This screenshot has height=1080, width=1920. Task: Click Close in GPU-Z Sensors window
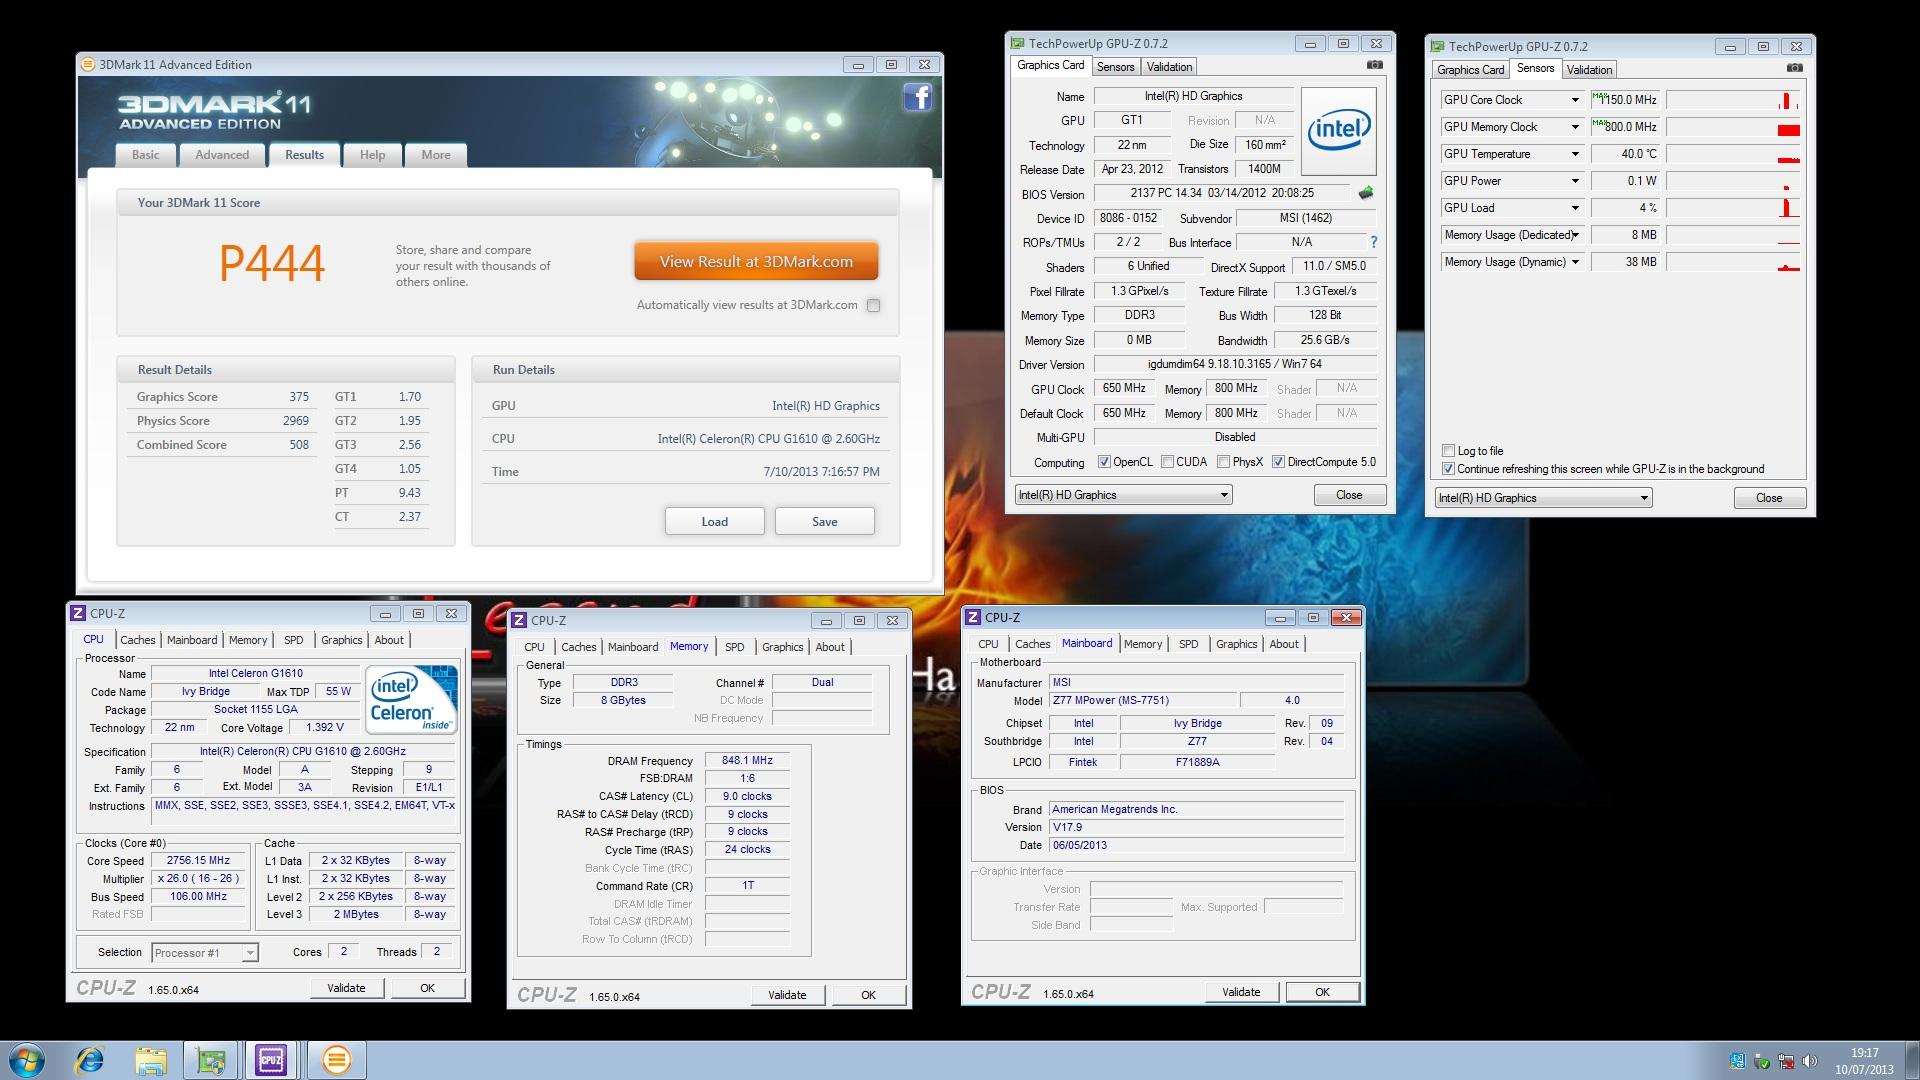[x=1769, y=498]
